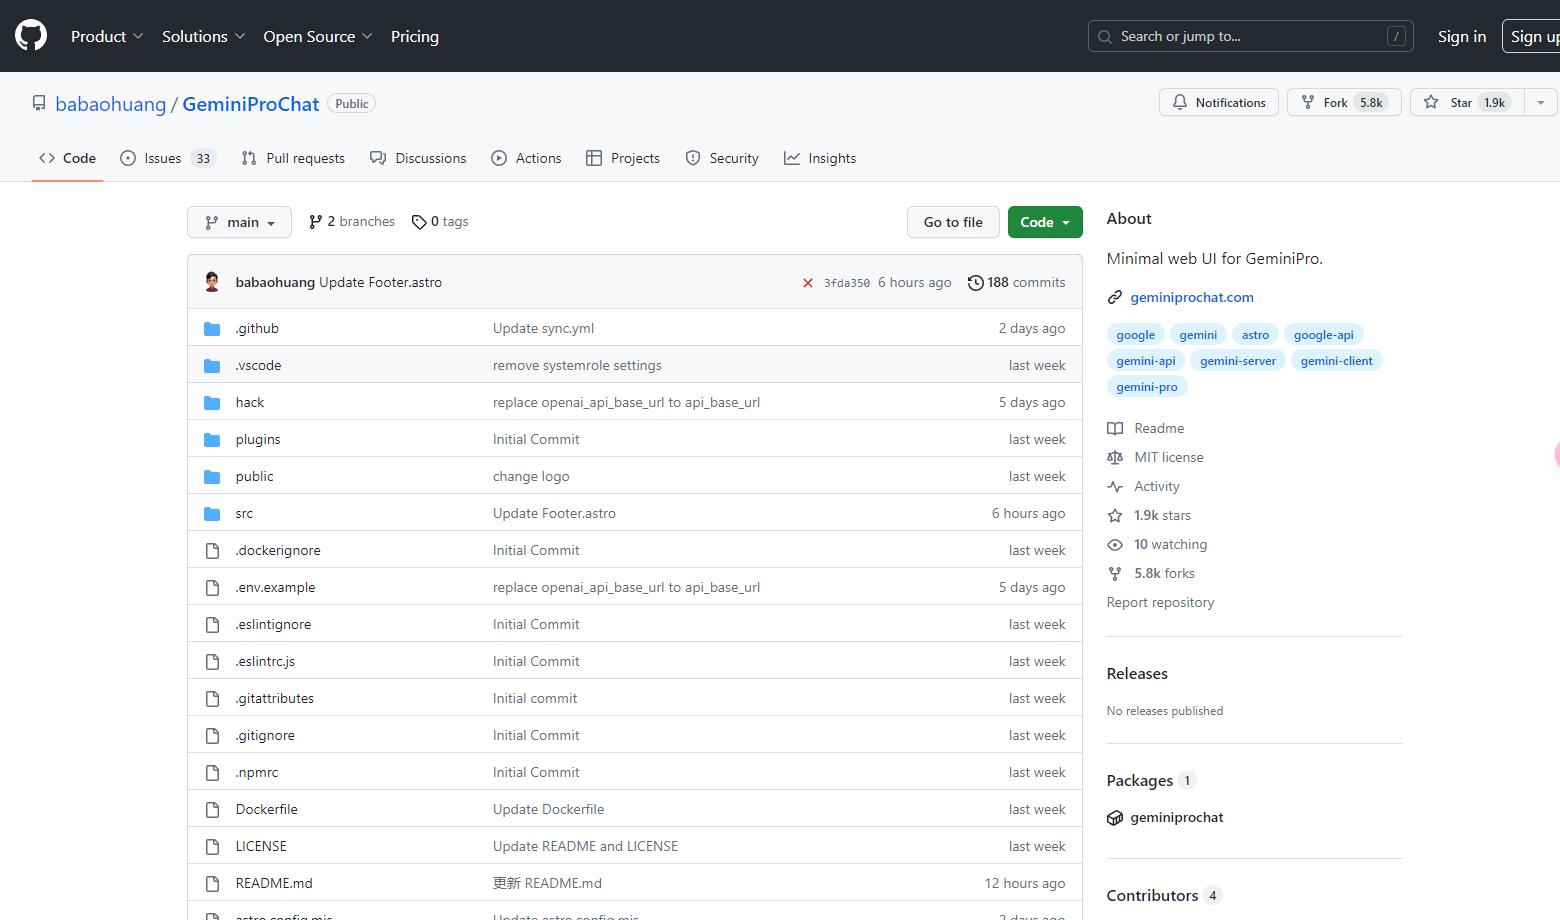Open the geminiprochat.com website link
The image size is (1560, 920).
click(x=1191, y=297)
